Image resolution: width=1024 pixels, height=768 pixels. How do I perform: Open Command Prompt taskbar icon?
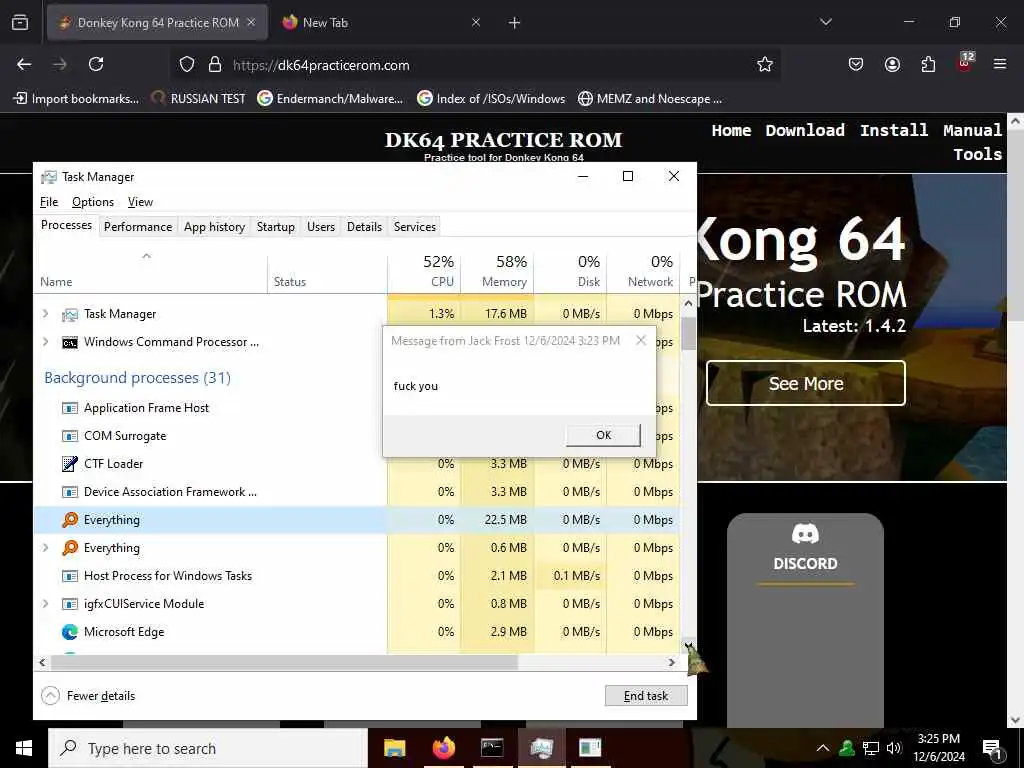pos(492,748)
